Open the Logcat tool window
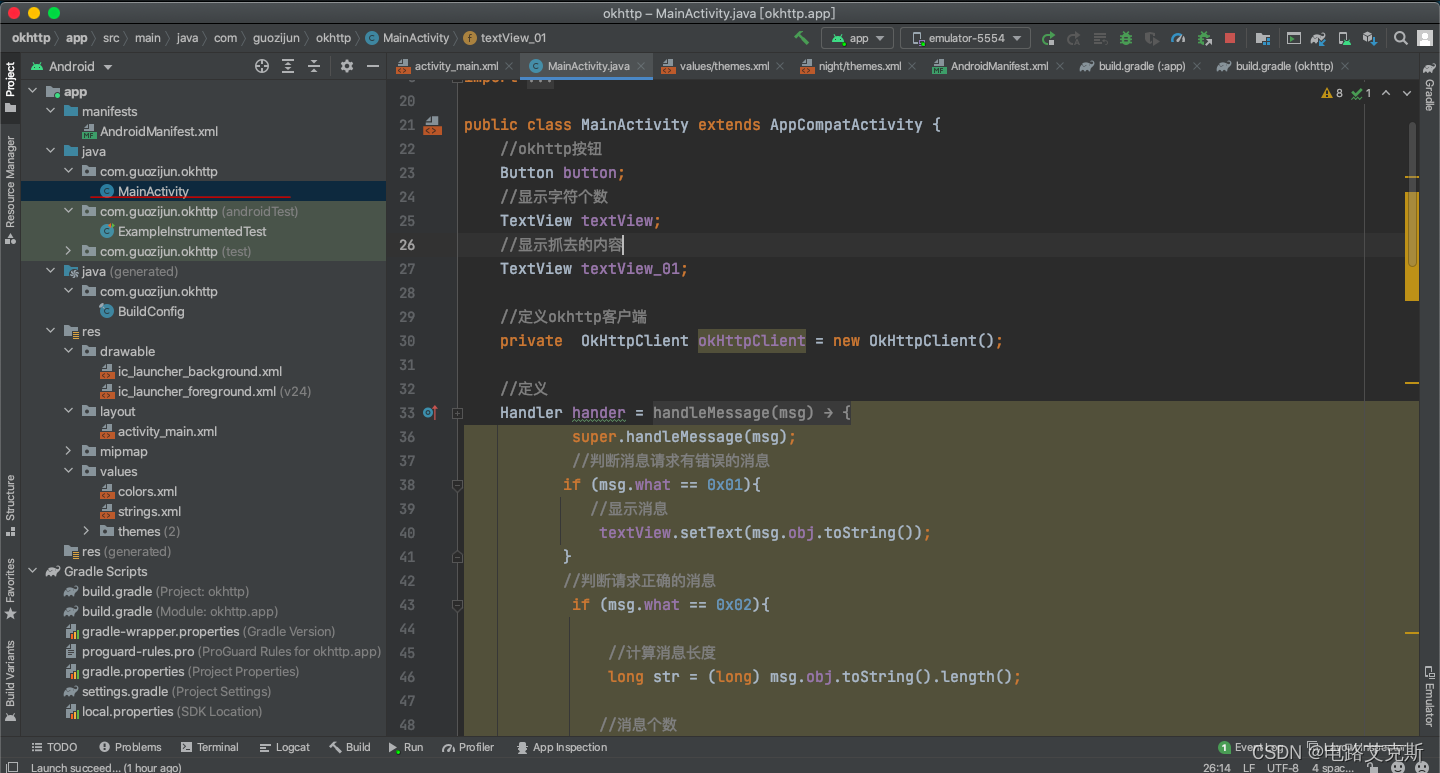 tap(285, 747)
